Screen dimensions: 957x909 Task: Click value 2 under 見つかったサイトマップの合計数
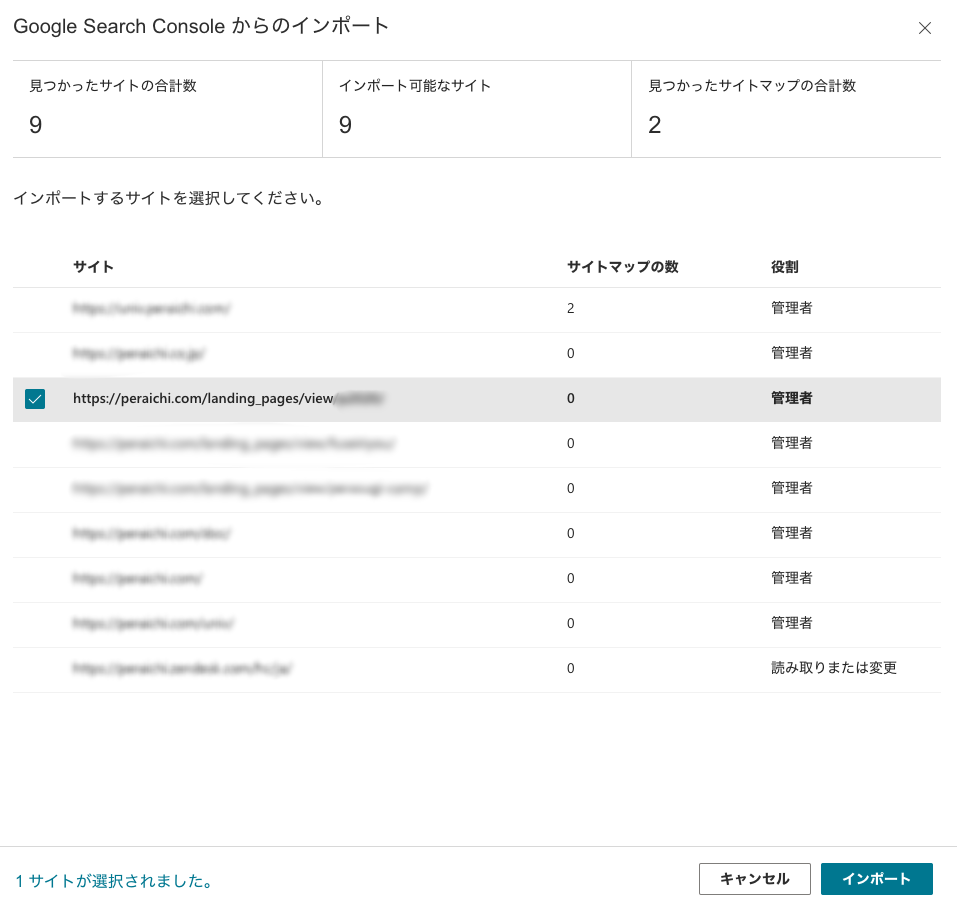[655, 125]
